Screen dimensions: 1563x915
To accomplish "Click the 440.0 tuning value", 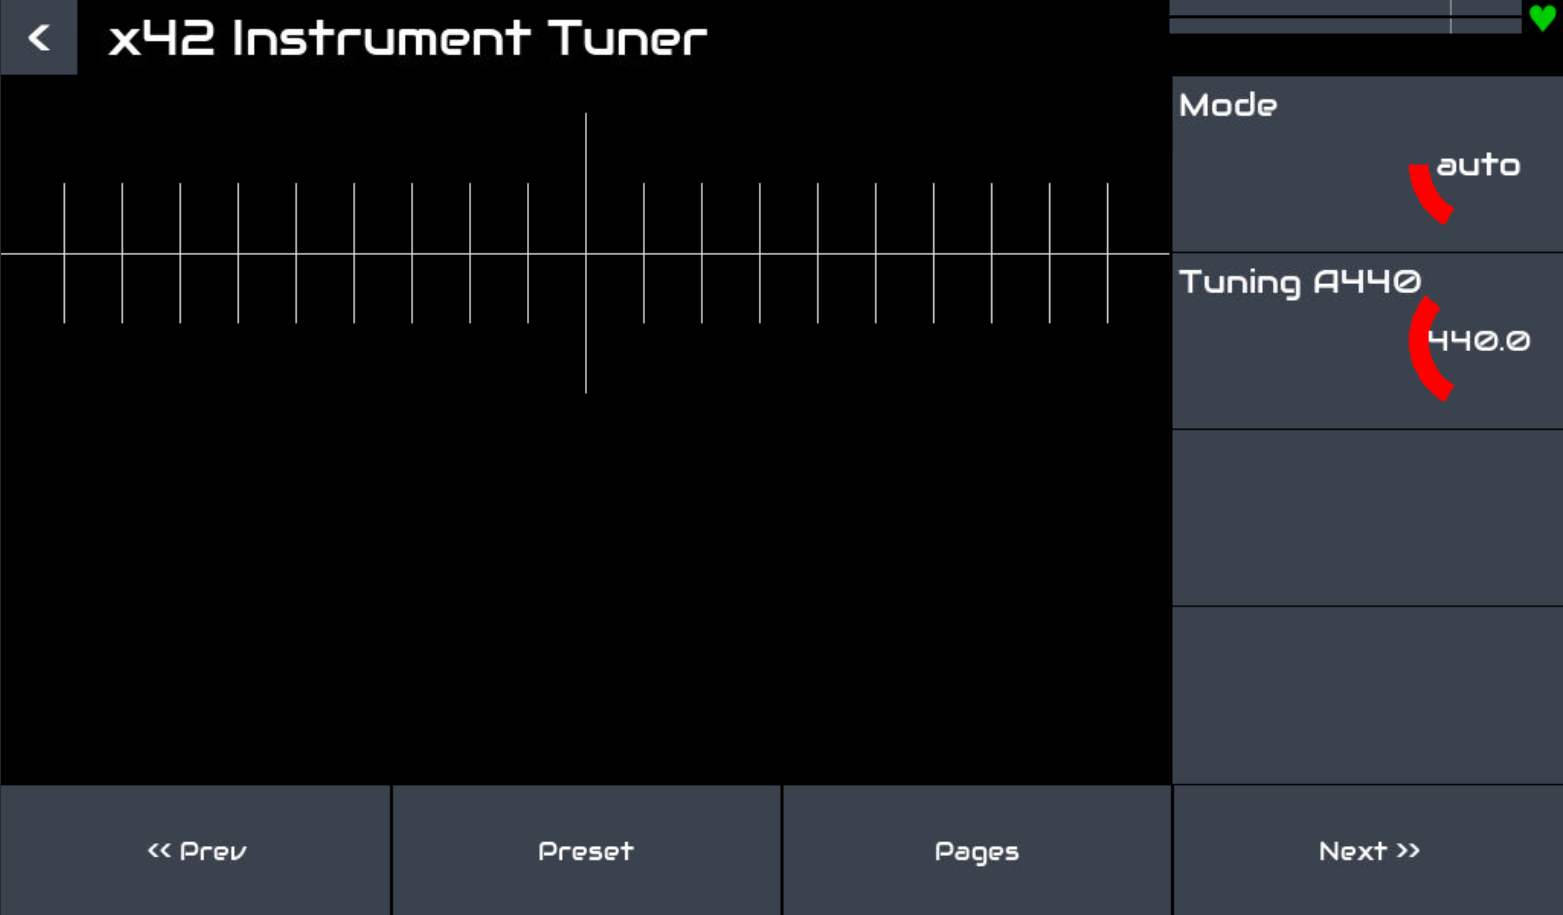I will pyautogui.click(x=1478, y=341).
